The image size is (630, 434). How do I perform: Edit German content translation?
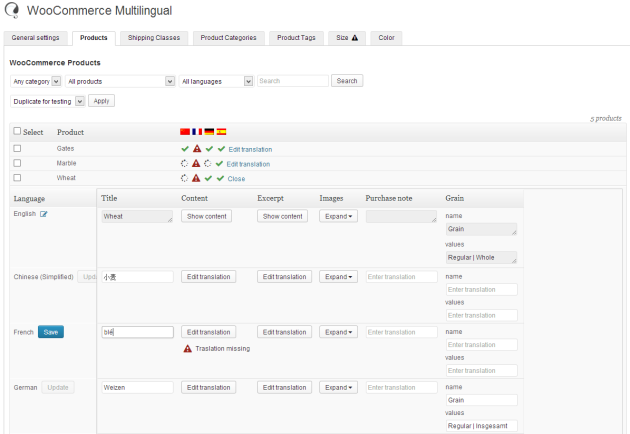pos(209,387)
